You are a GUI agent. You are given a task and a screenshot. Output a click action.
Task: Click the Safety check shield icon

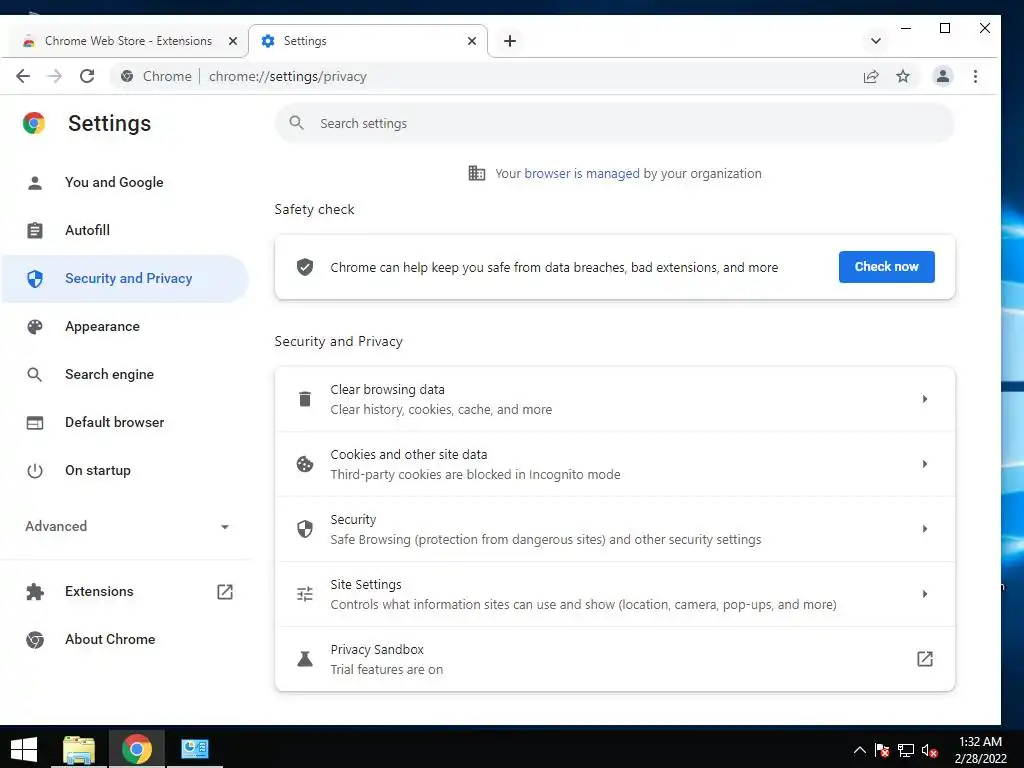point(305,267)
